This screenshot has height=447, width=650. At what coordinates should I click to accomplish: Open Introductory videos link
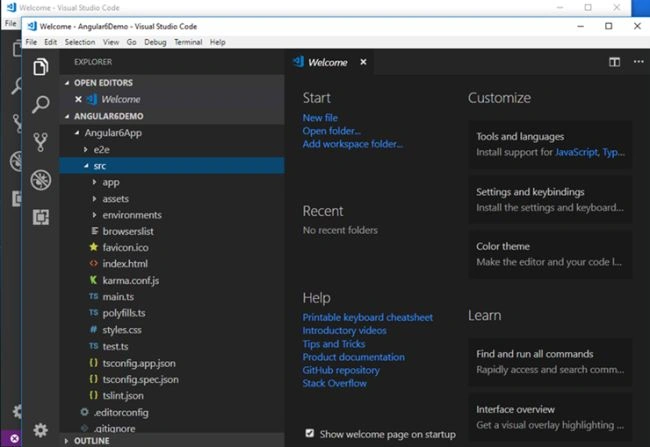(x=344, y=330)
